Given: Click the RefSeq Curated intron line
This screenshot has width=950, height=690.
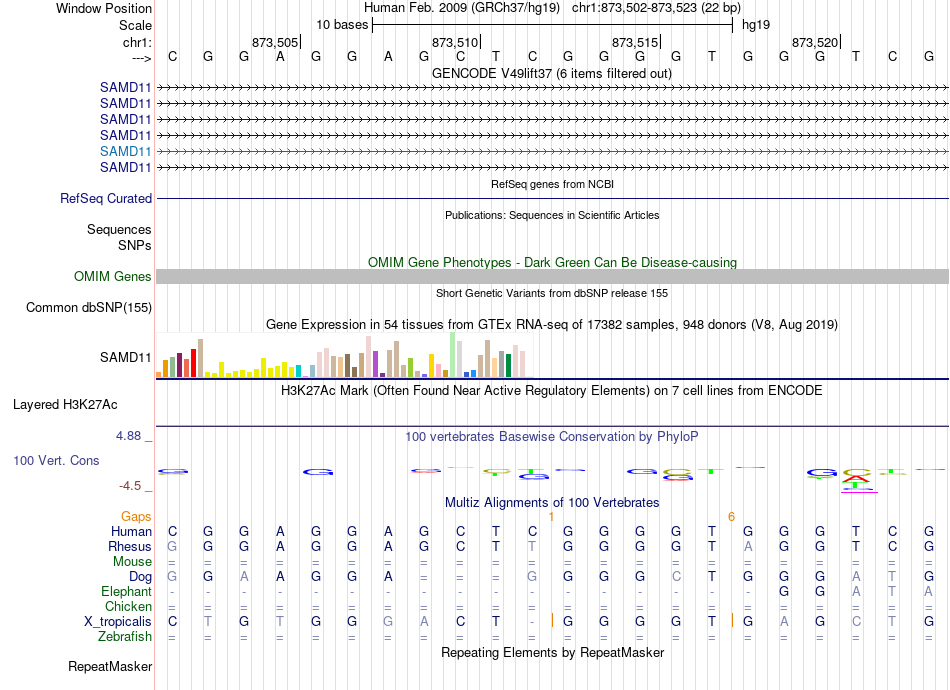Looking at the screenshot, I should pos(552,198).
